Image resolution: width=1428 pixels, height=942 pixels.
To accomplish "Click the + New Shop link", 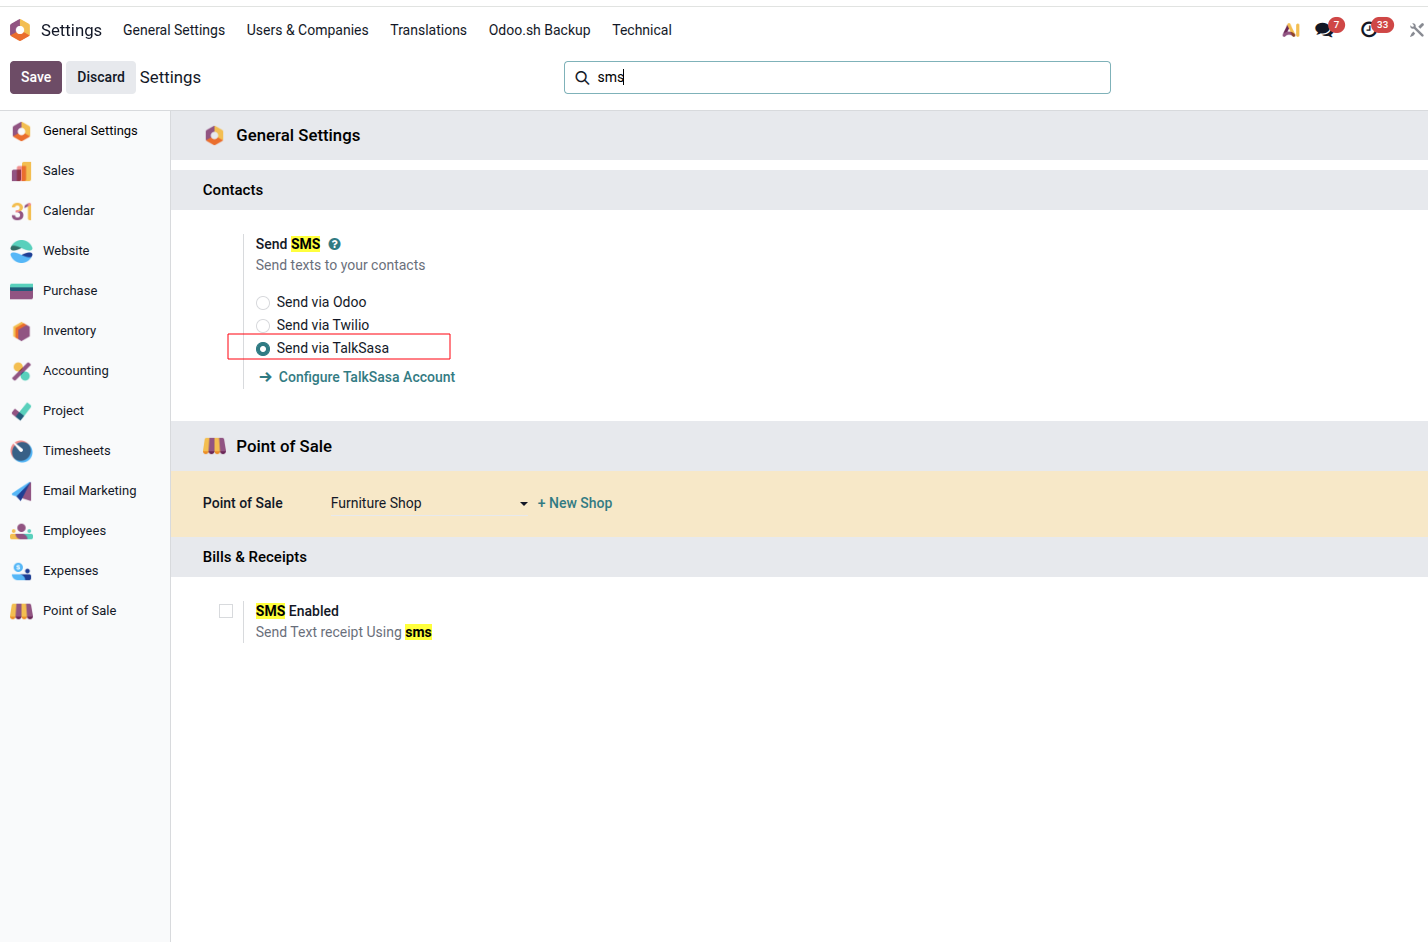I will pyautogui.click(x=575, y=503).
